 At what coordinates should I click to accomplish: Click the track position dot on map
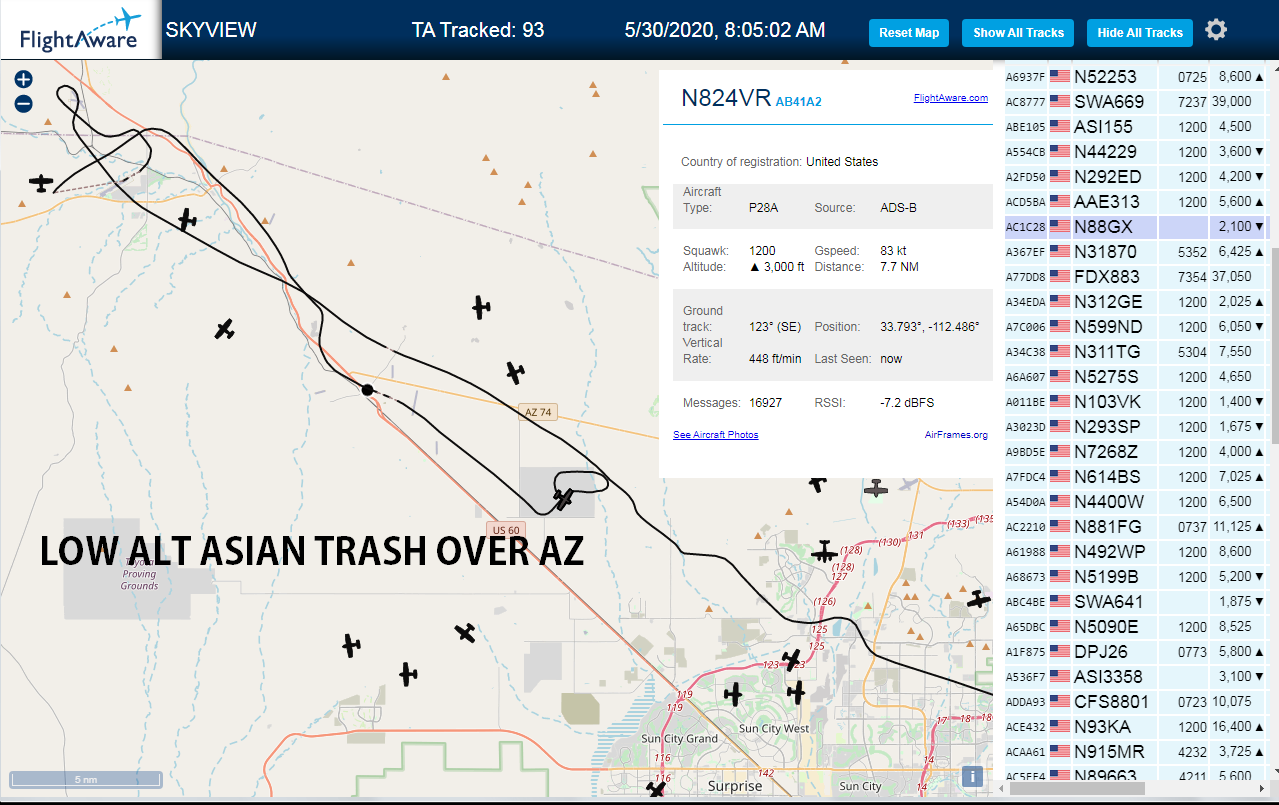coord(368,390)
